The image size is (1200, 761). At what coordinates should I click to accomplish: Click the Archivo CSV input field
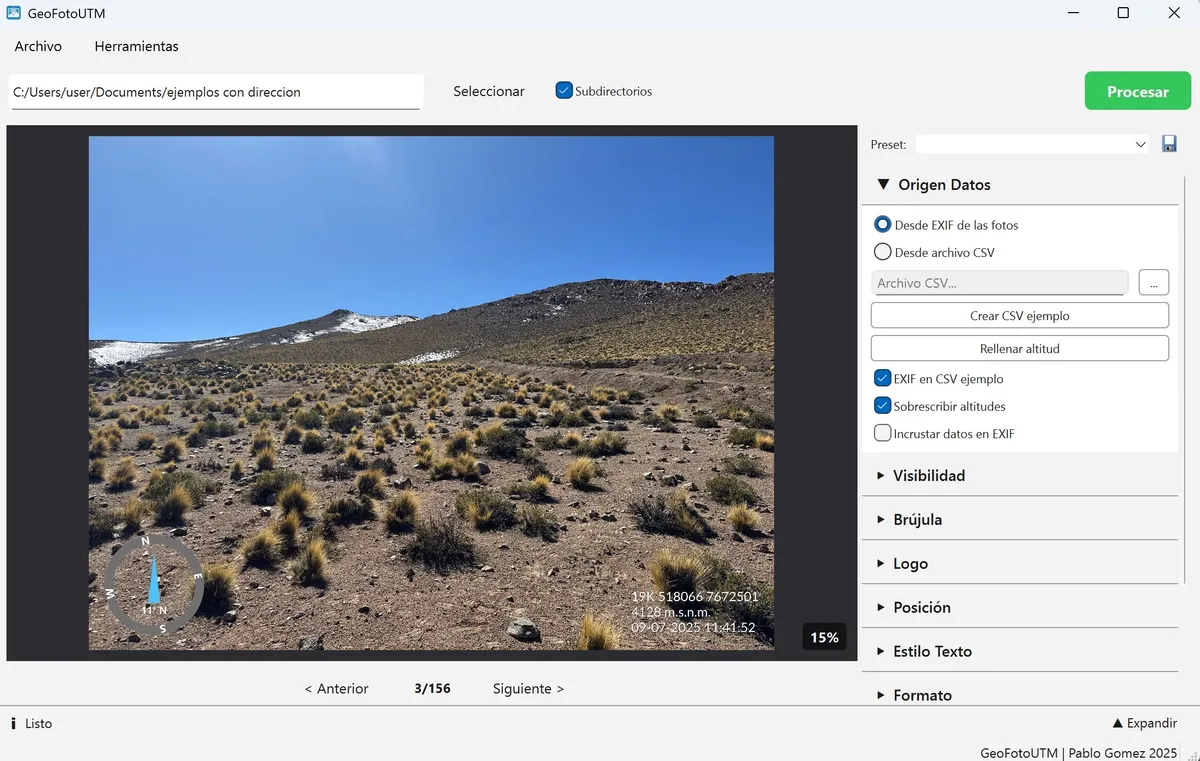1000,283
